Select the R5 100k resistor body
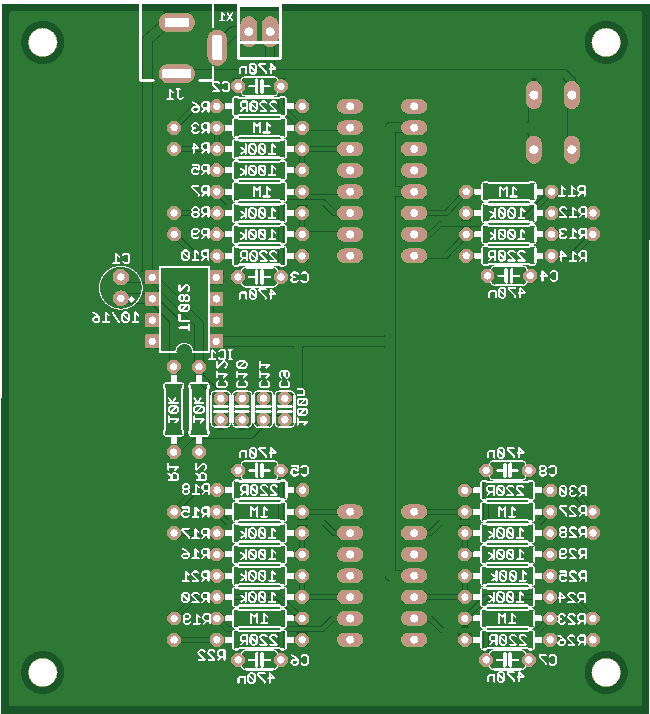Viewport: 650px width, 714px height. tap(259, 170)
